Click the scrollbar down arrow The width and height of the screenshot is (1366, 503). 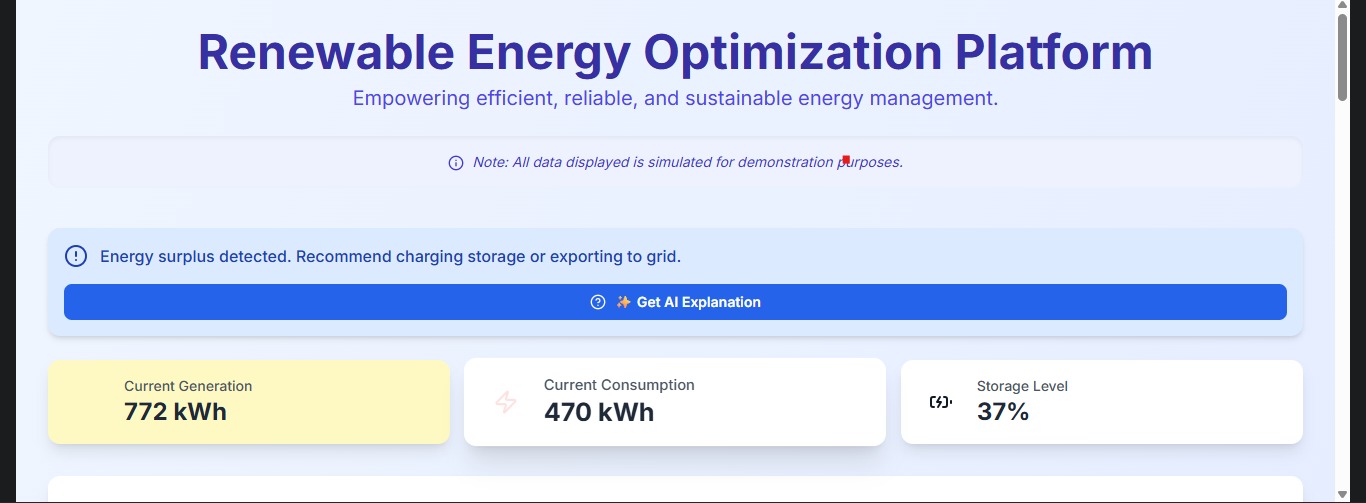coord(1342,494)
